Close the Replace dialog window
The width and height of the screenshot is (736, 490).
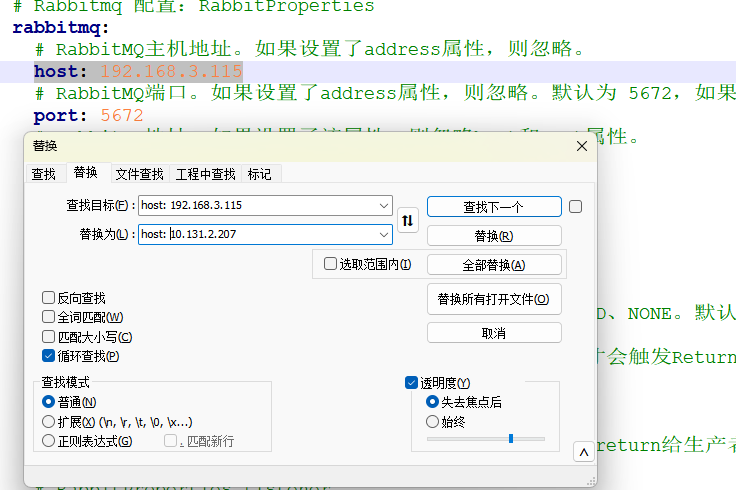581,146
